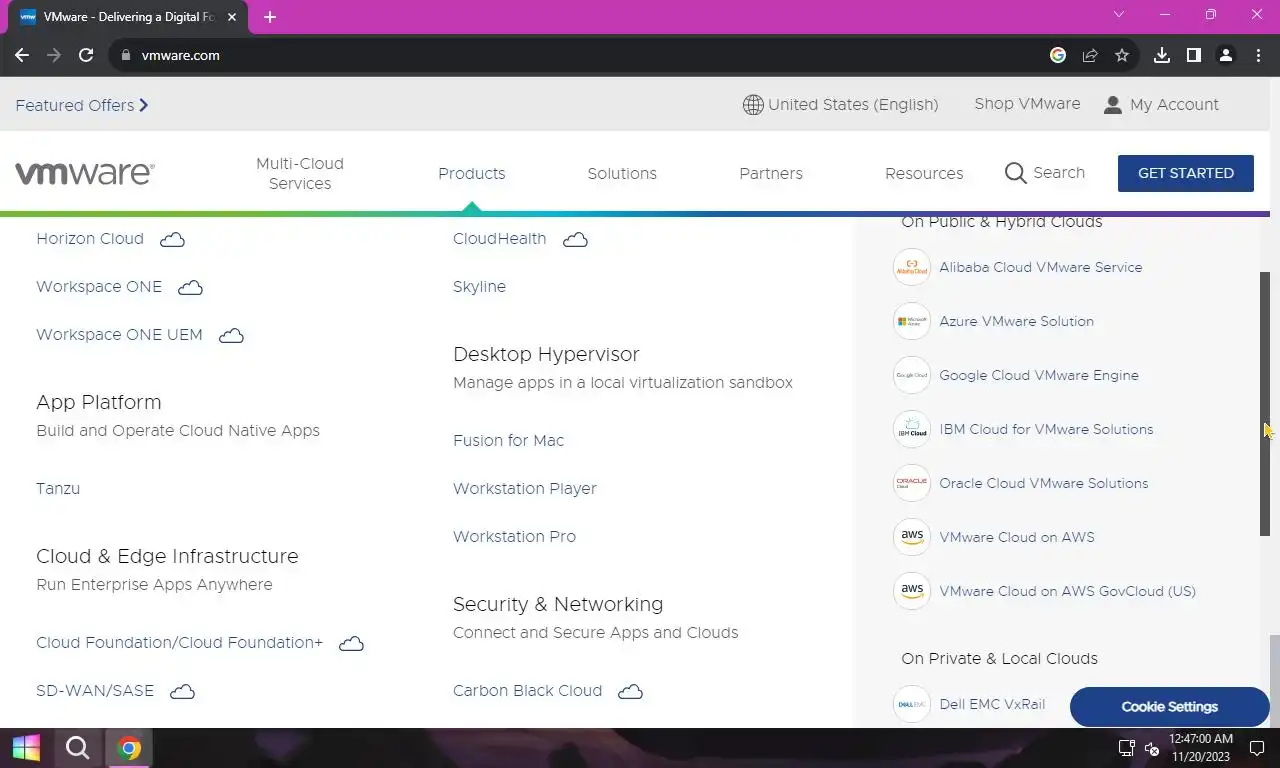Bookmark this page with the star icon
This screenshot has width=1280, height=768.
tap(1122, 55)
